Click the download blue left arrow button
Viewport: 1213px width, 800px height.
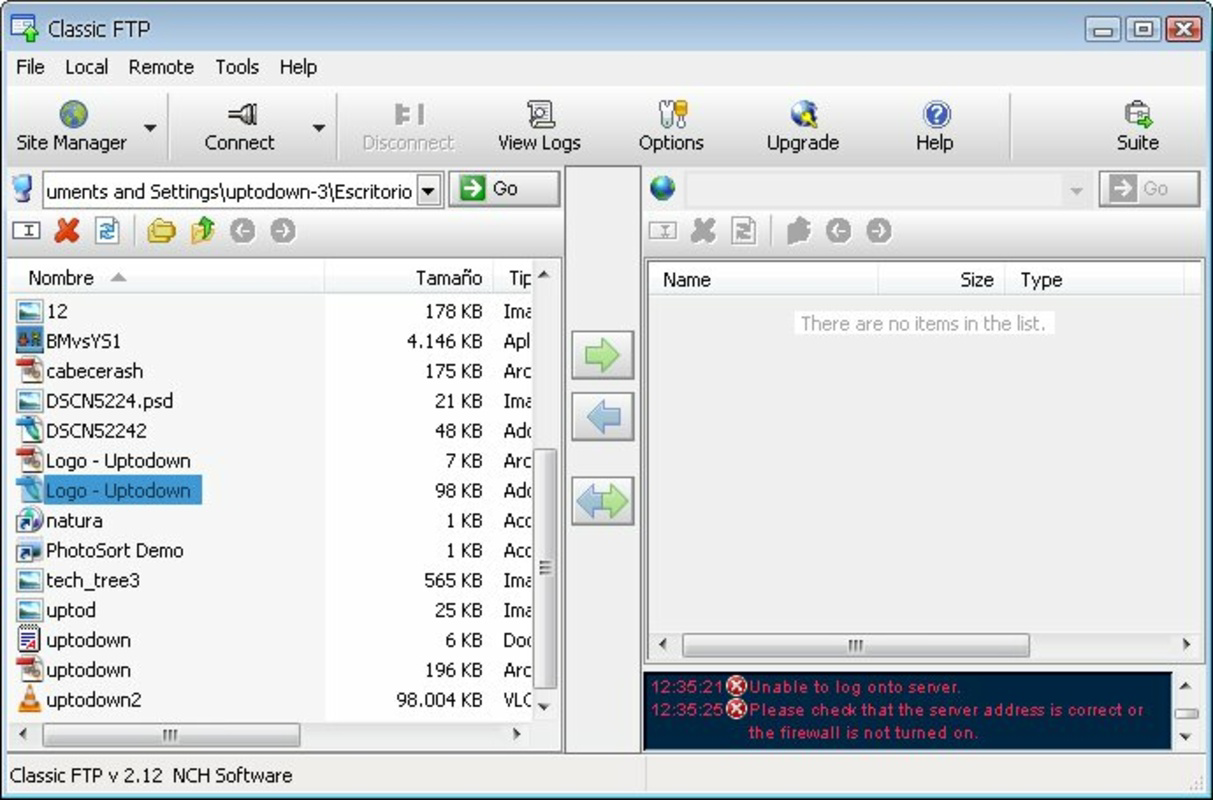point(603,416)
